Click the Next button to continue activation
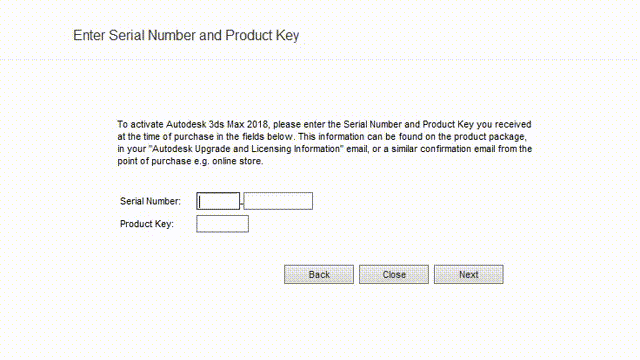Viewport: 640px width, 360px height. (x=469, y=274)
